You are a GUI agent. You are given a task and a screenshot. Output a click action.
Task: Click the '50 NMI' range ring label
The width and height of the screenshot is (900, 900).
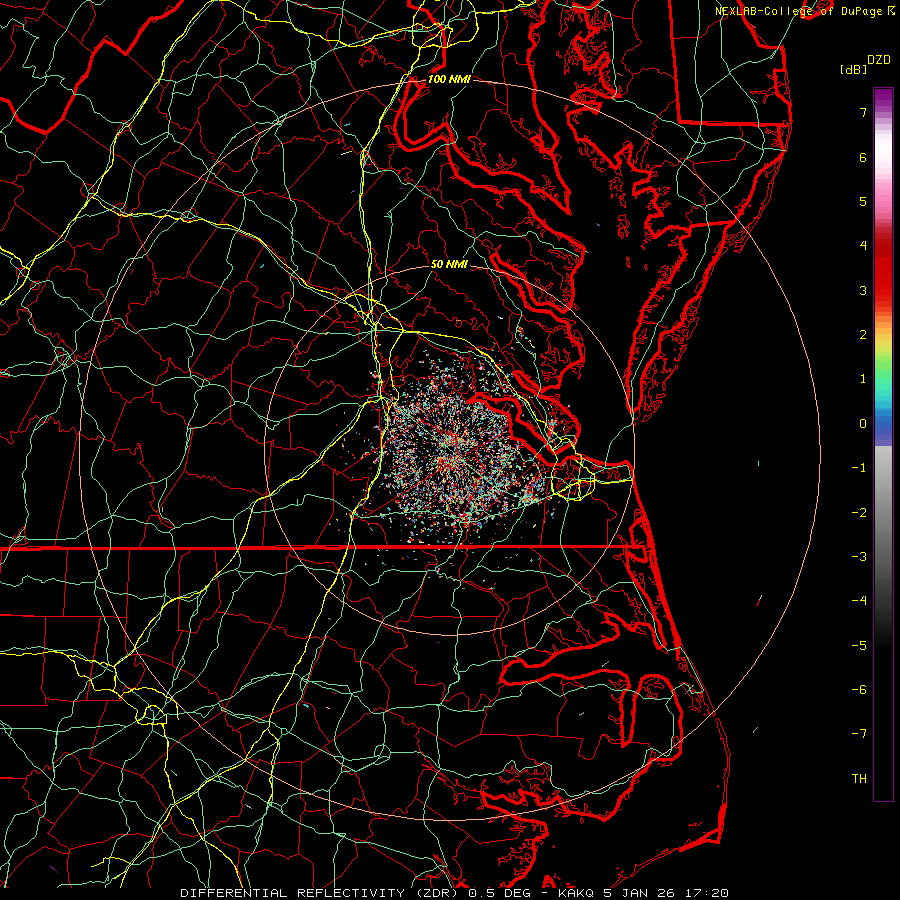[449, 265]
